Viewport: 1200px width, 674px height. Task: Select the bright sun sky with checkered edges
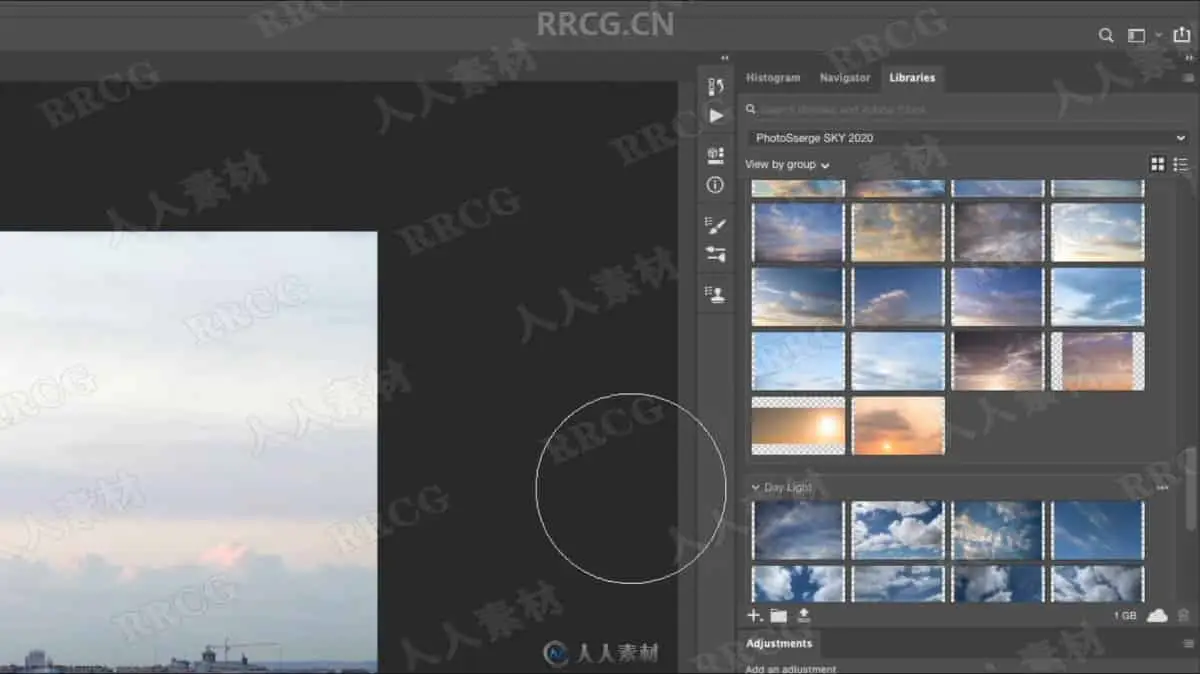pos(798,426)
